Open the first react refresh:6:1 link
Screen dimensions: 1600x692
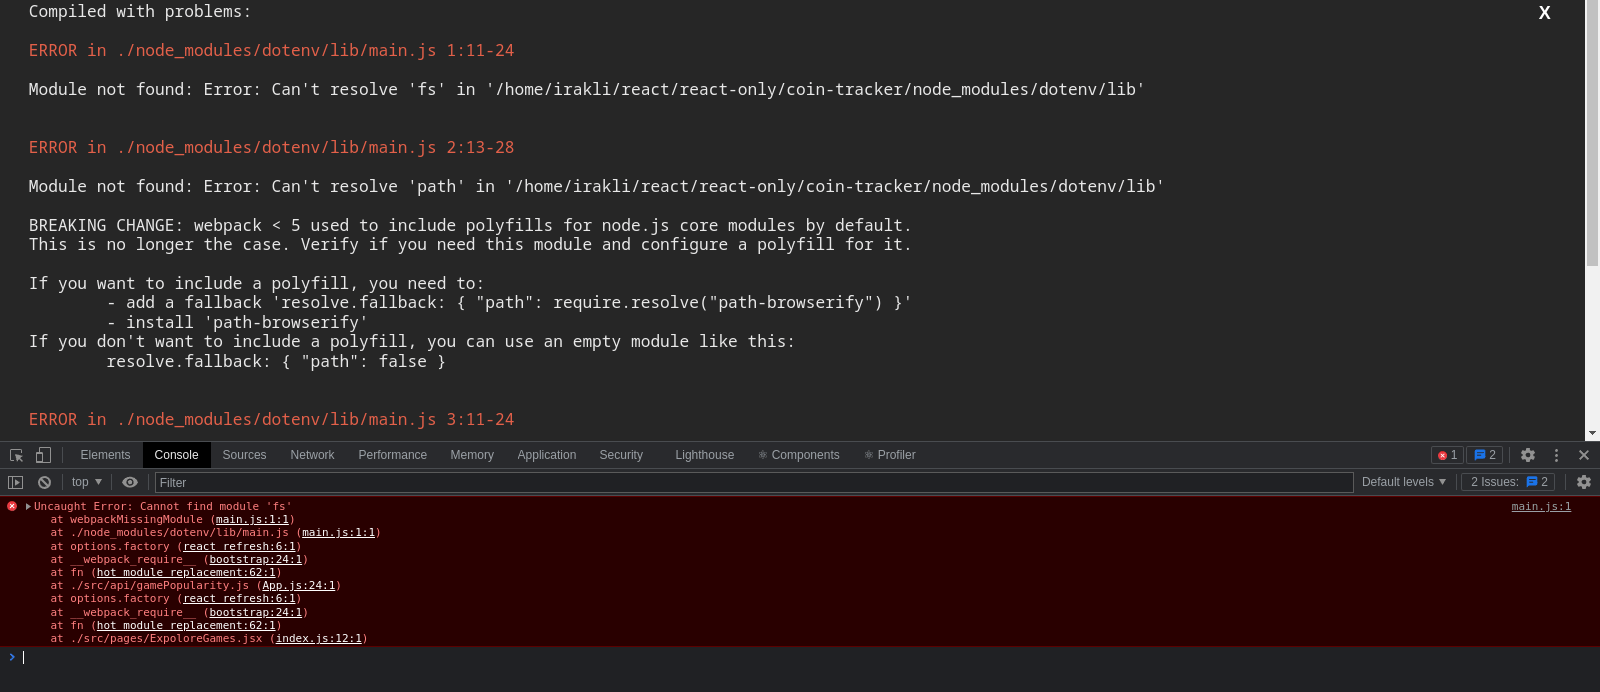239,547
